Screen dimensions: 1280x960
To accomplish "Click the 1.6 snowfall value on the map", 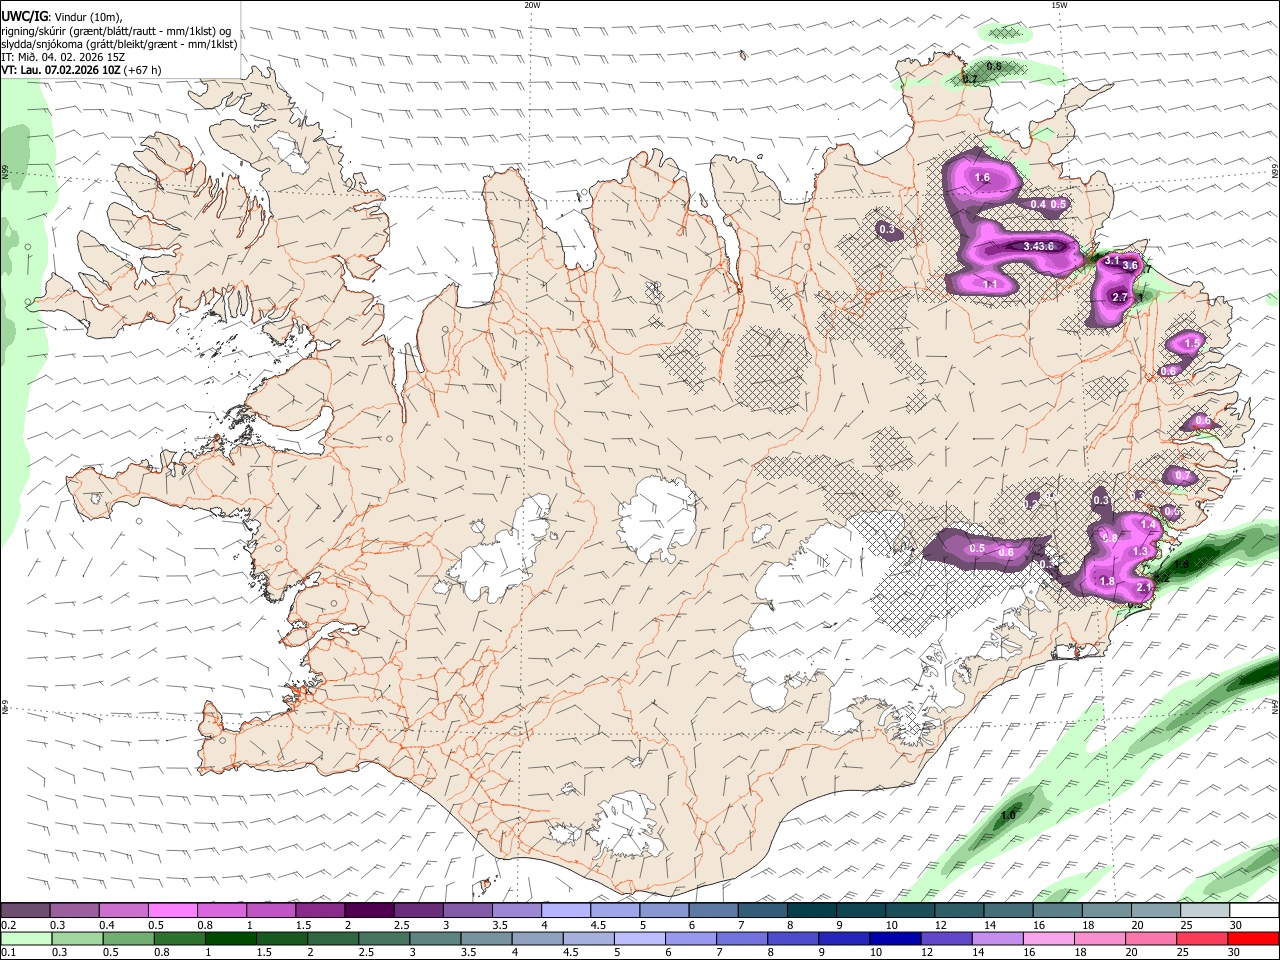I will coord(982,178).
